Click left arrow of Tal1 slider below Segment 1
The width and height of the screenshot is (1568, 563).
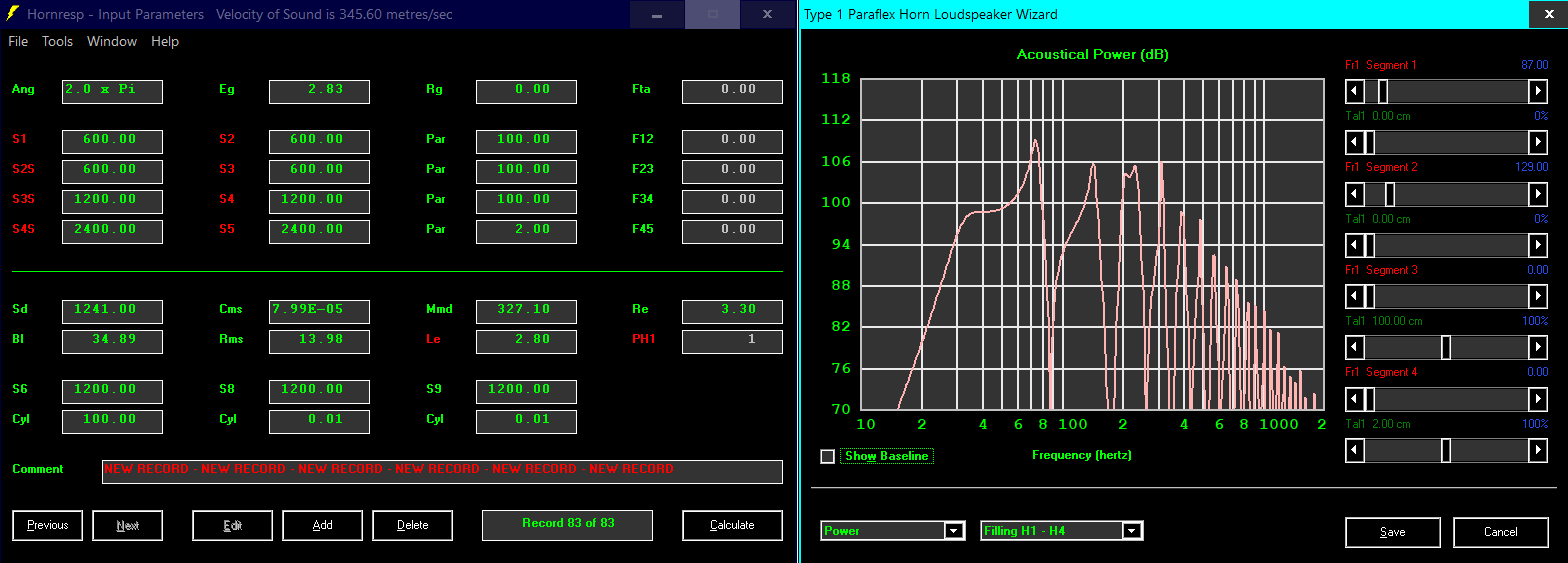[1354, 143]
